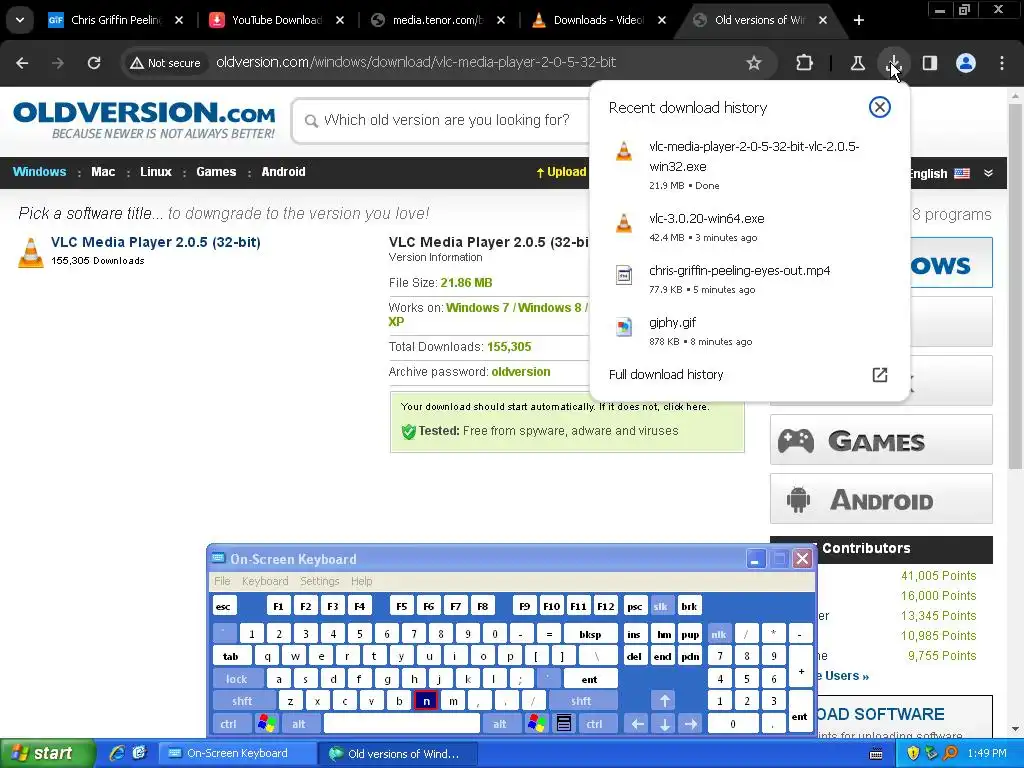Toggle the left shft key
The height and width of the screenshot is (768, 1024).
(242, 701)
